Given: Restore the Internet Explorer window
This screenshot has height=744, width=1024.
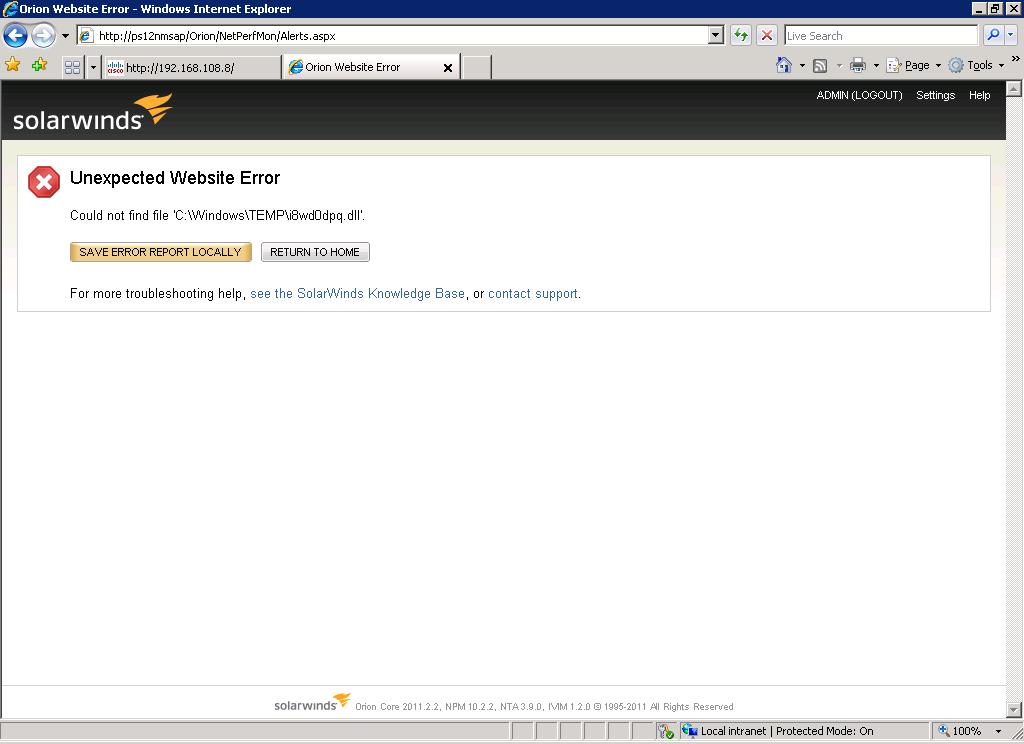Looking at the screenshot, I should tap(995, 8).
